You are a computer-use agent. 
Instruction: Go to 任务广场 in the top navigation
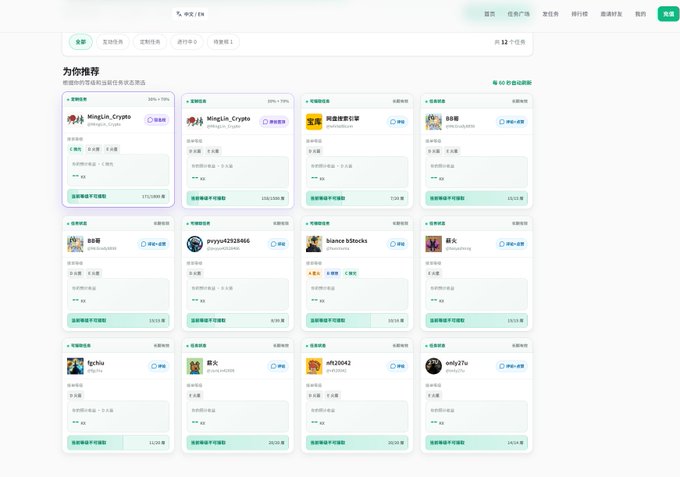coord(518,14)
